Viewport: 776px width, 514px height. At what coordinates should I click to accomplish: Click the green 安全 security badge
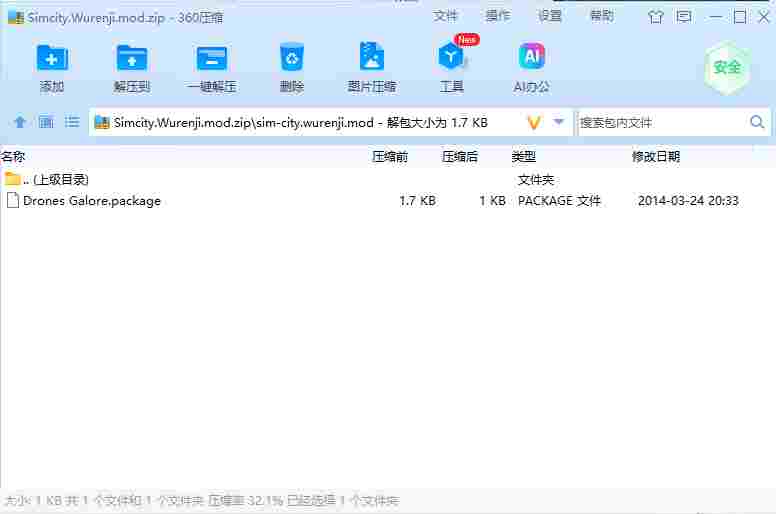click(x=727, y=68)
